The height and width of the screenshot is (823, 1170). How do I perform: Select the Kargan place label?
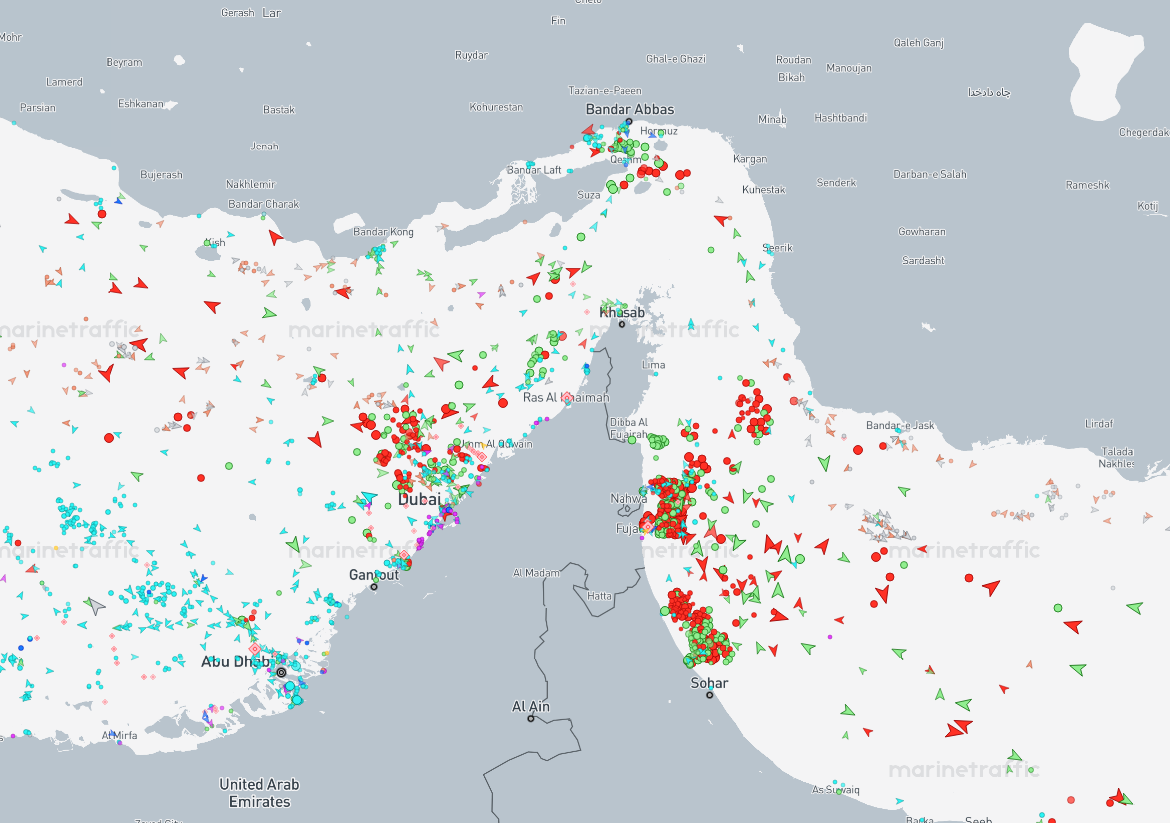coord(750,159)
